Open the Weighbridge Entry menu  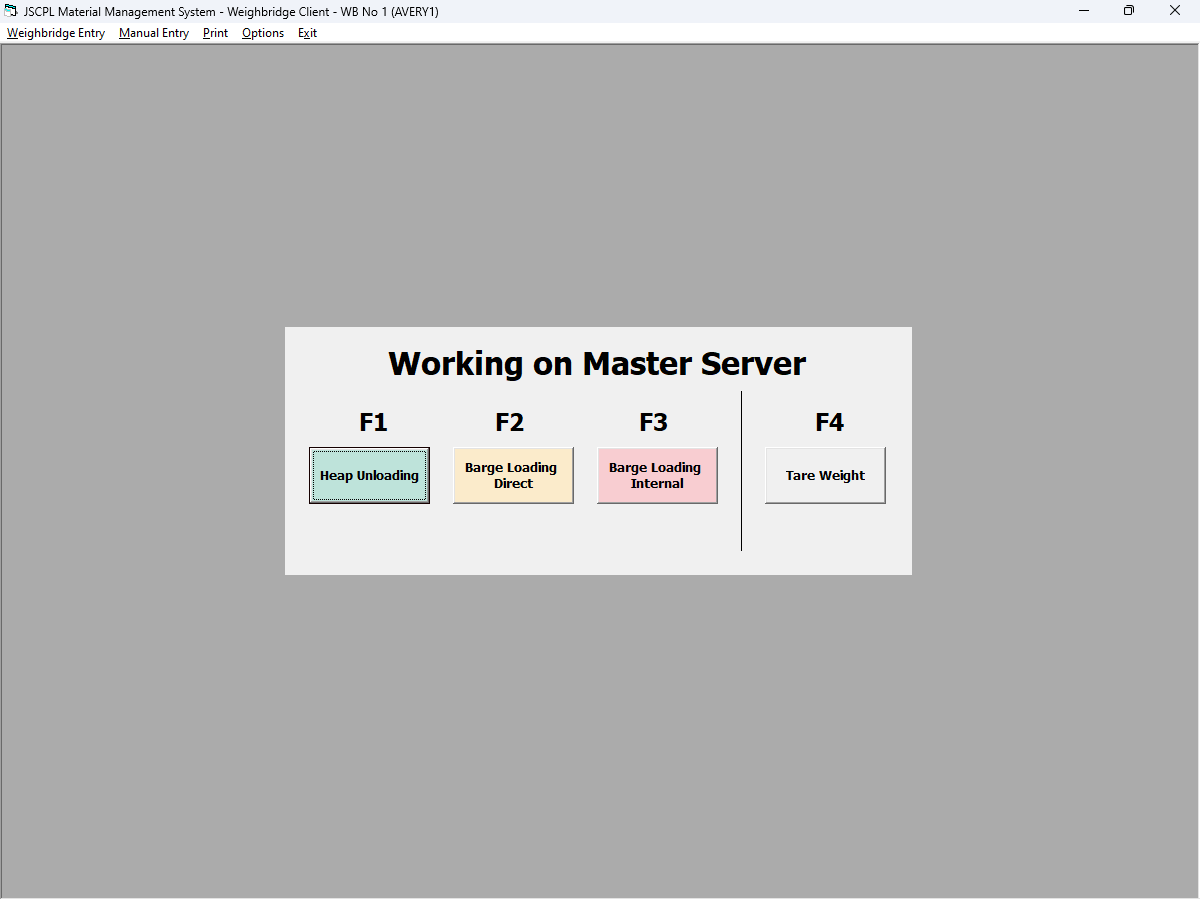pyautogui.click(x=55, y=33)
